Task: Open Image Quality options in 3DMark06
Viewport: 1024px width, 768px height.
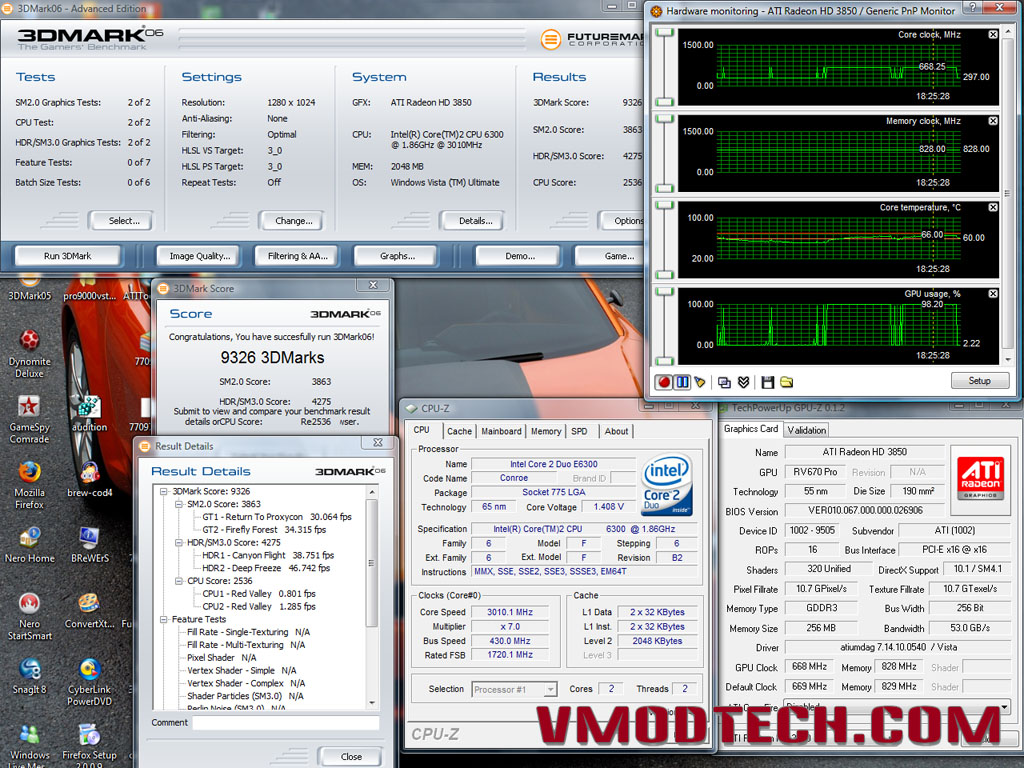Action: pyautogui.click(x=200, y=256)
